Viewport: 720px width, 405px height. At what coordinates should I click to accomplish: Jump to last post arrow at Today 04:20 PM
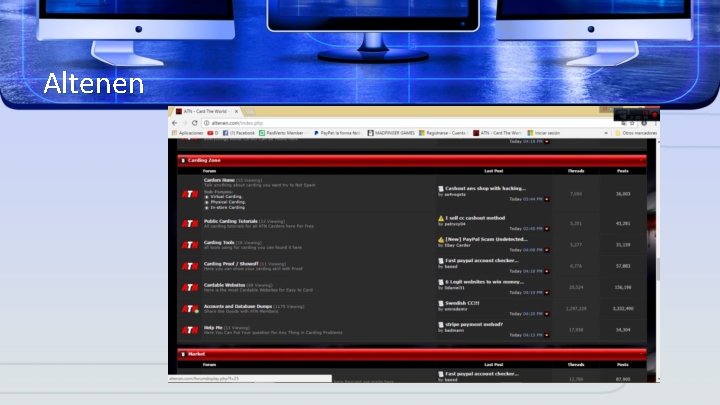point(546,314)
